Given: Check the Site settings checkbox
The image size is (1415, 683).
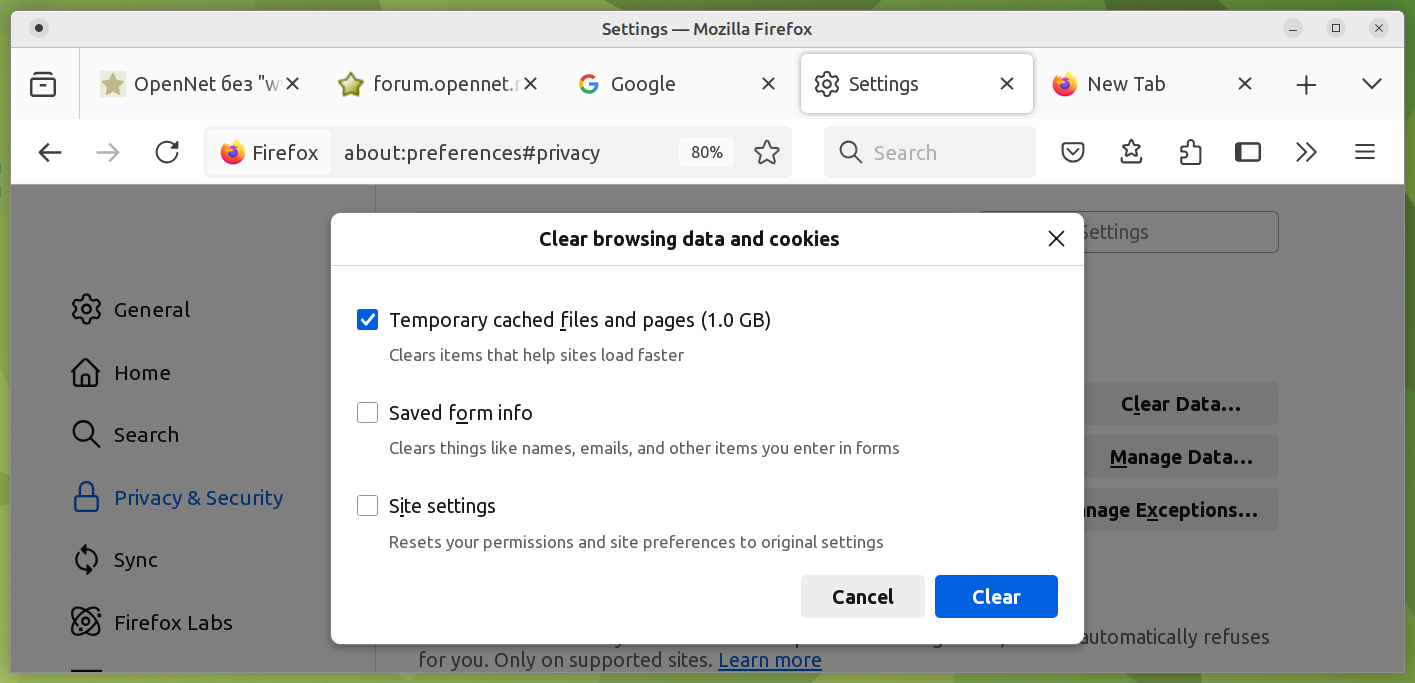Looking at the screenshot, I should 368,506.
